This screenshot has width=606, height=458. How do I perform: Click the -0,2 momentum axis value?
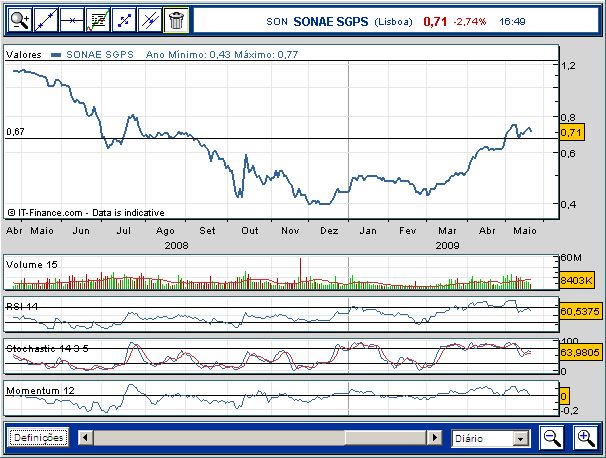tap(569, 410)
